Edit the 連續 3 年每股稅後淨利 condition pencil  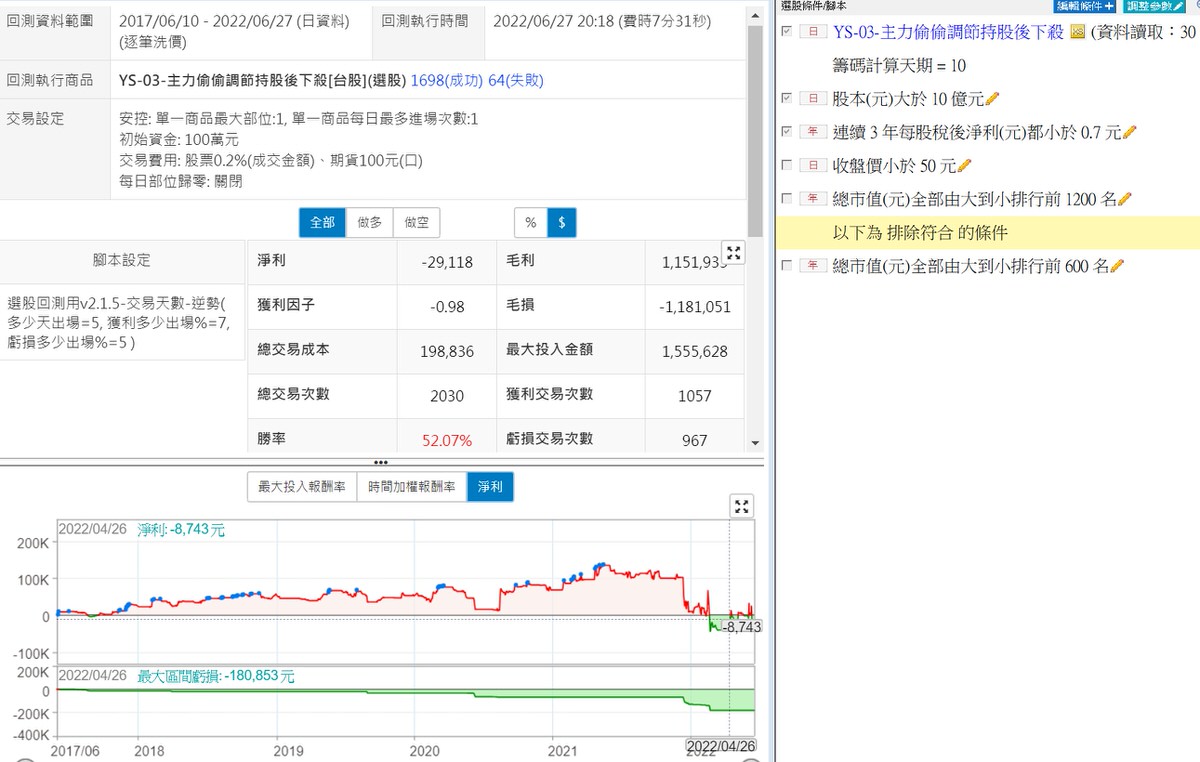[1130, 132]
